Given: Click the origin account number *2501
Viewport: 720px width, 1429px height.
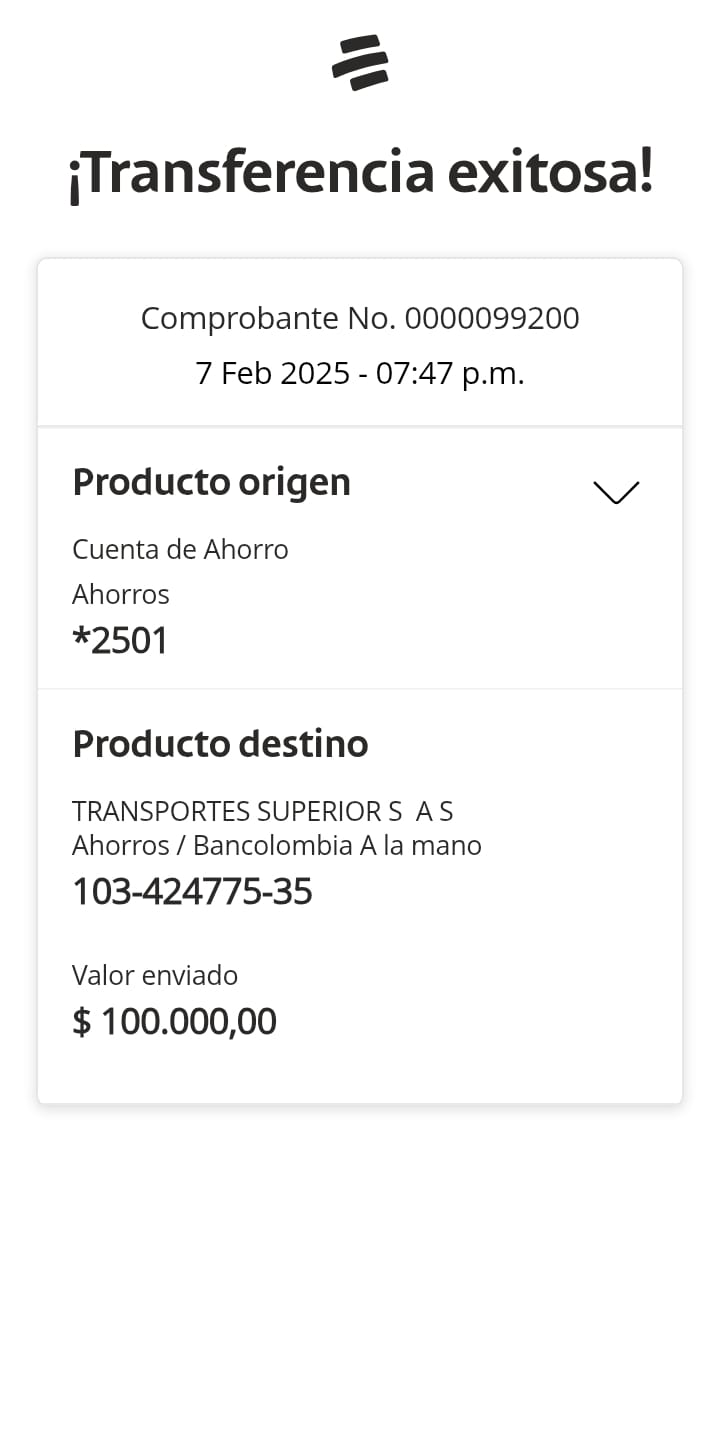Looking at the screenshot, I should tap(120, 640).
